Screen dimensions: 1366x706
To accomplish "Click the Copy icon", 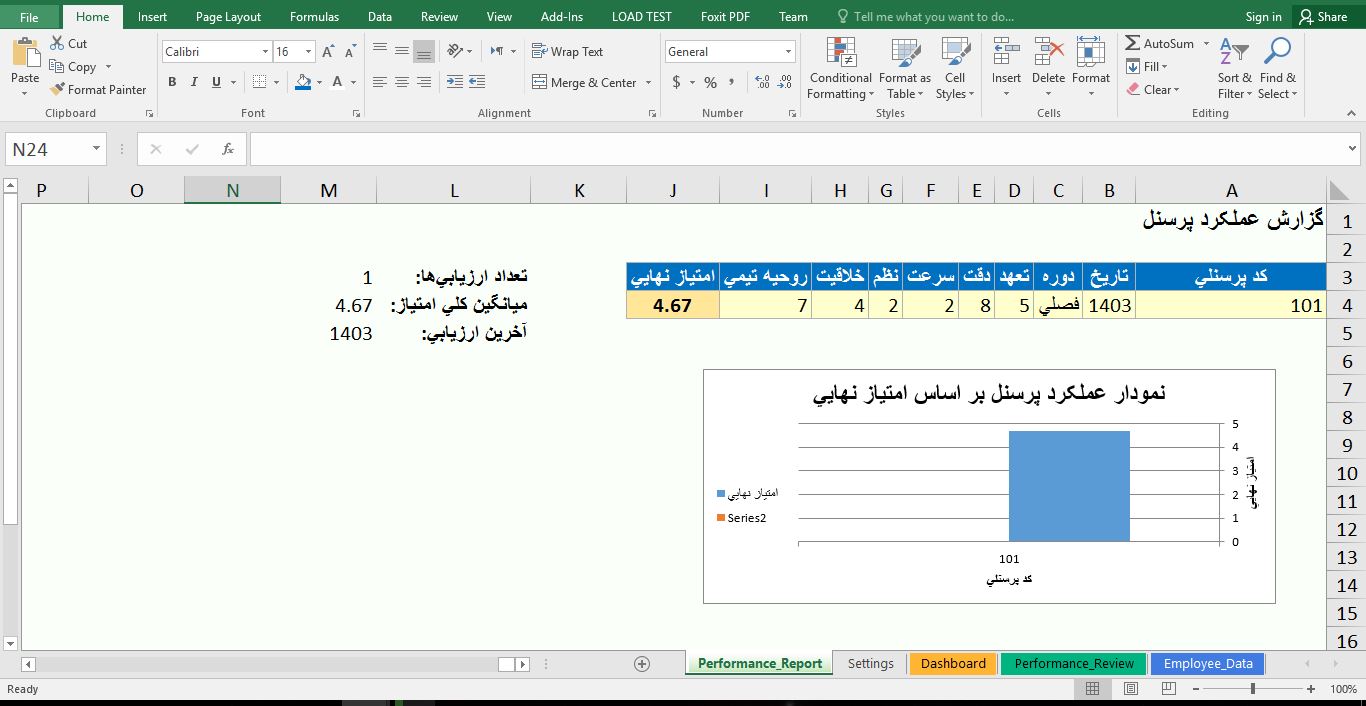I will point(57,66).
